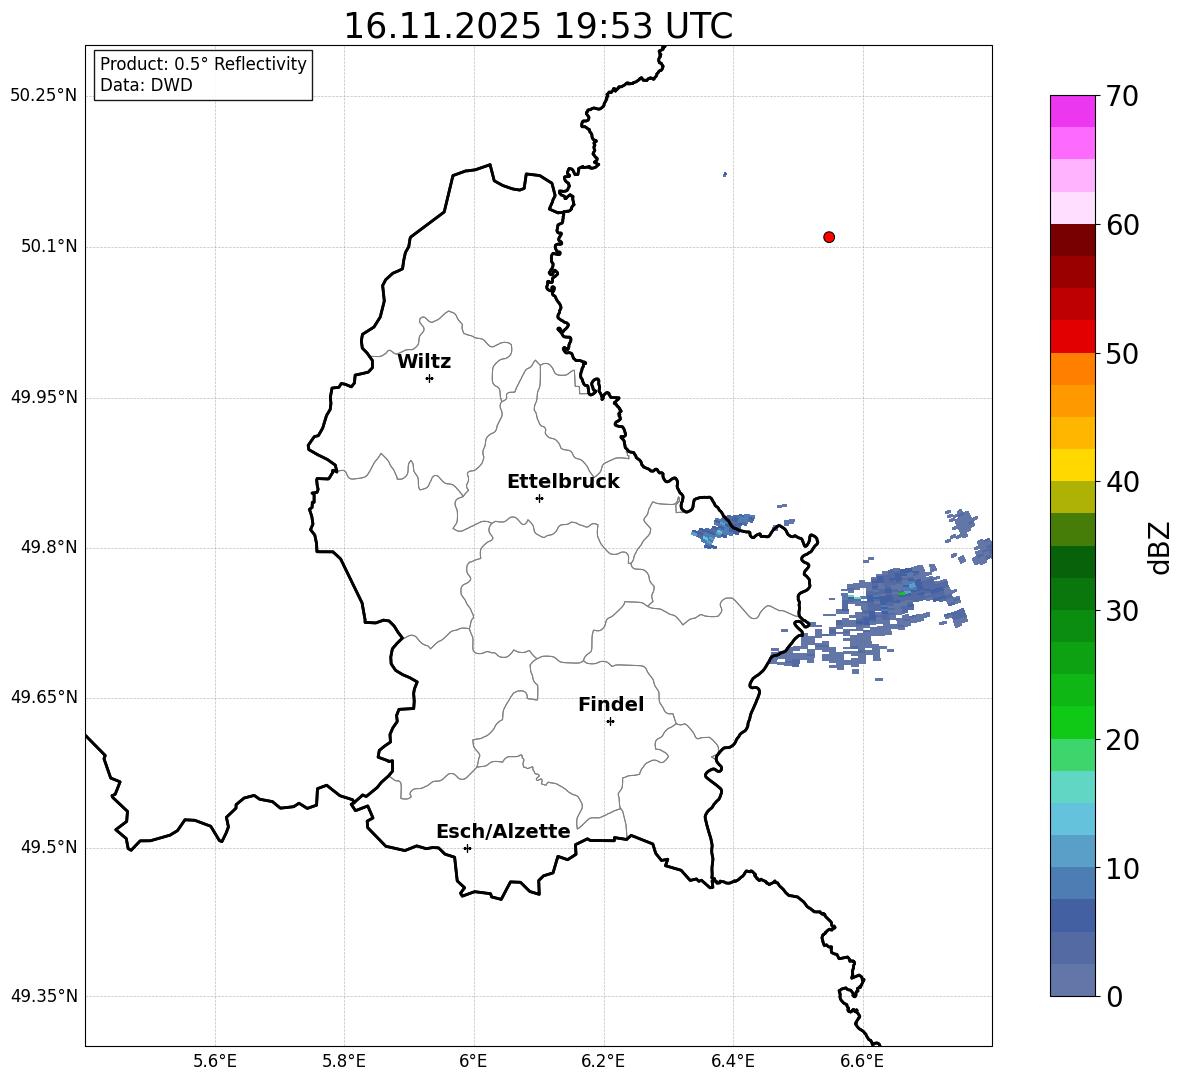Click the tiny isolated echo near 50.17°N
This screenshot has height=1081, width=1184.
click(x=725, y=174)
